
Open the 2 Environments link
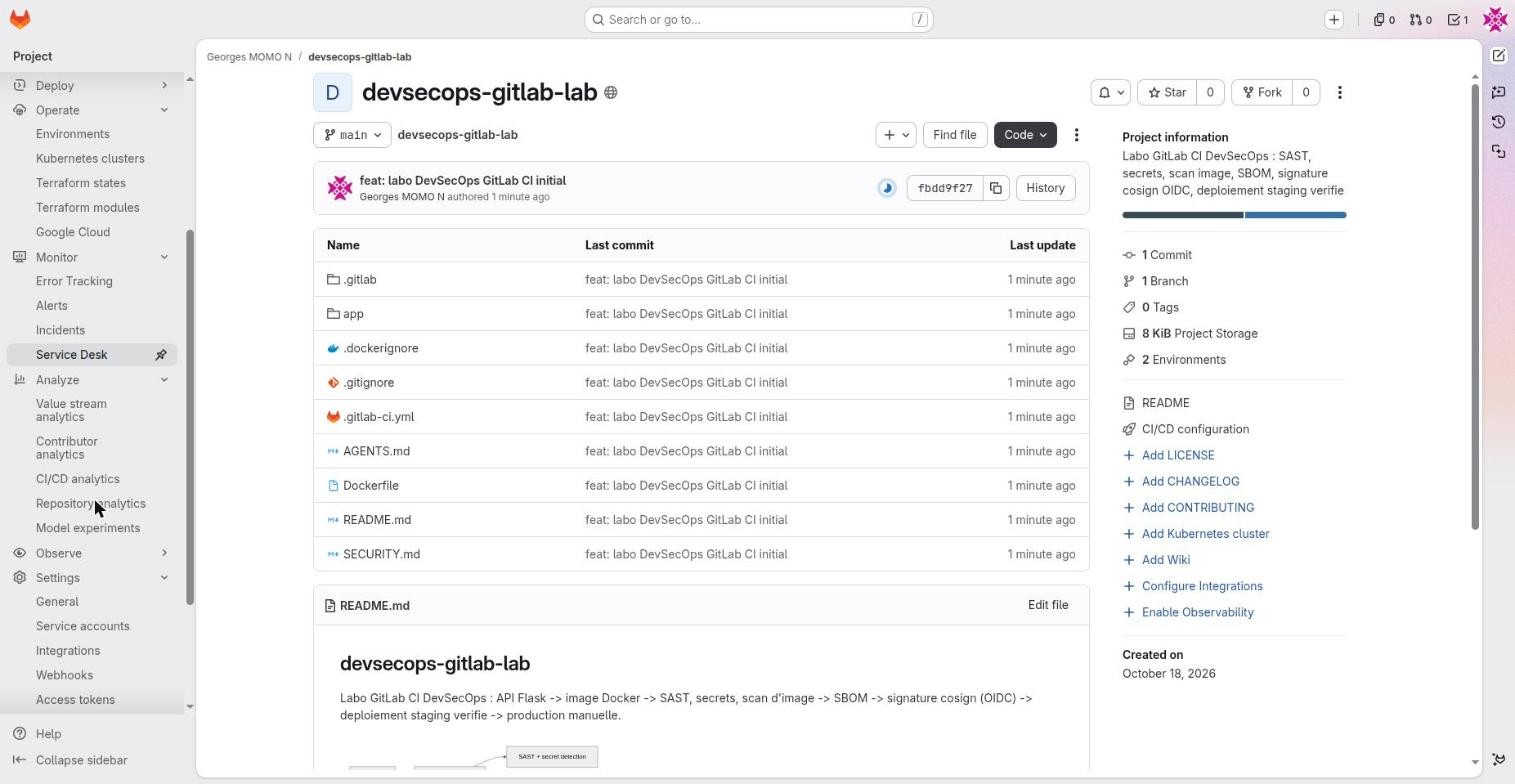[x=1183, y=360]
